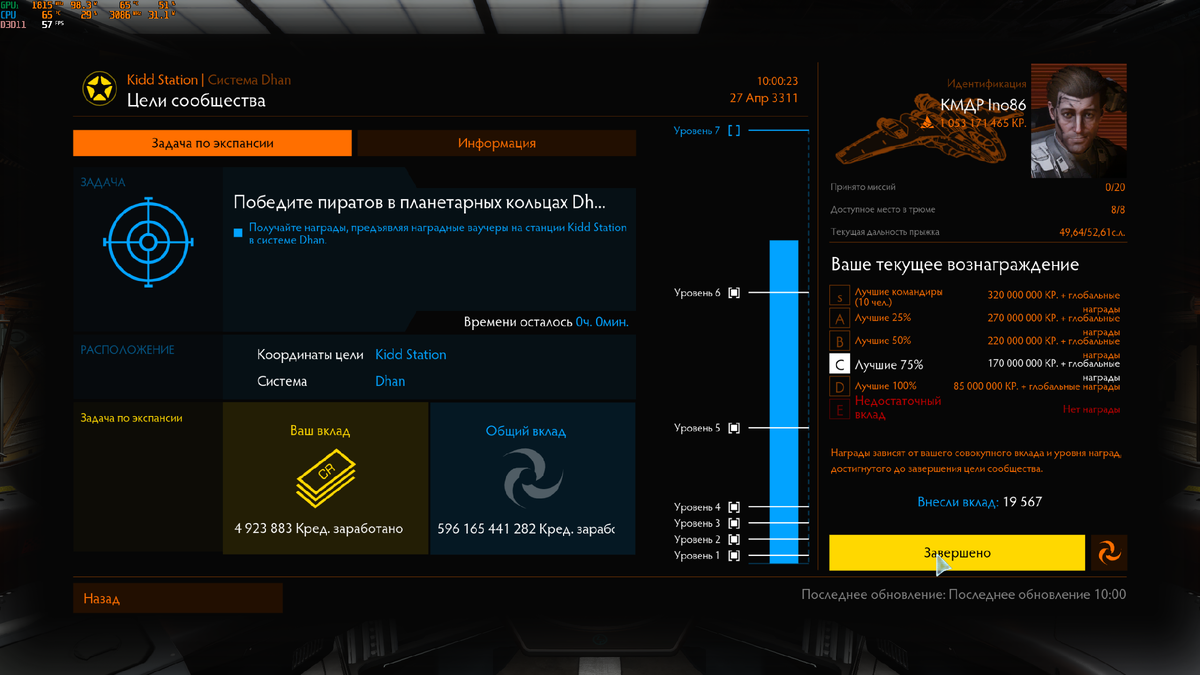Click the community goals star emblem icon
1200x675 pixels.
click(98, 90)
